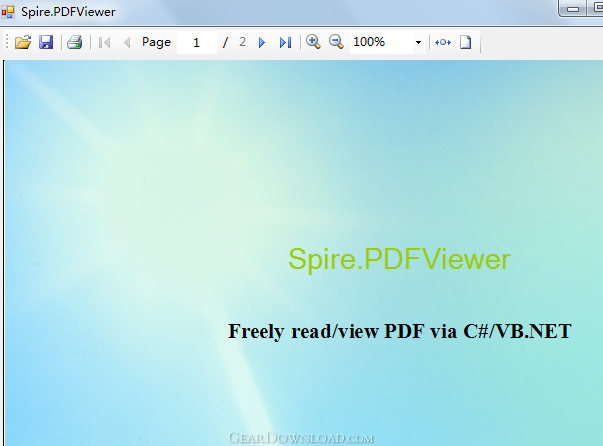The height and width of the screenshot is (446, 603).
Task: Zoom in with the magnifier plus icon
Action: (x=313, y=42)
